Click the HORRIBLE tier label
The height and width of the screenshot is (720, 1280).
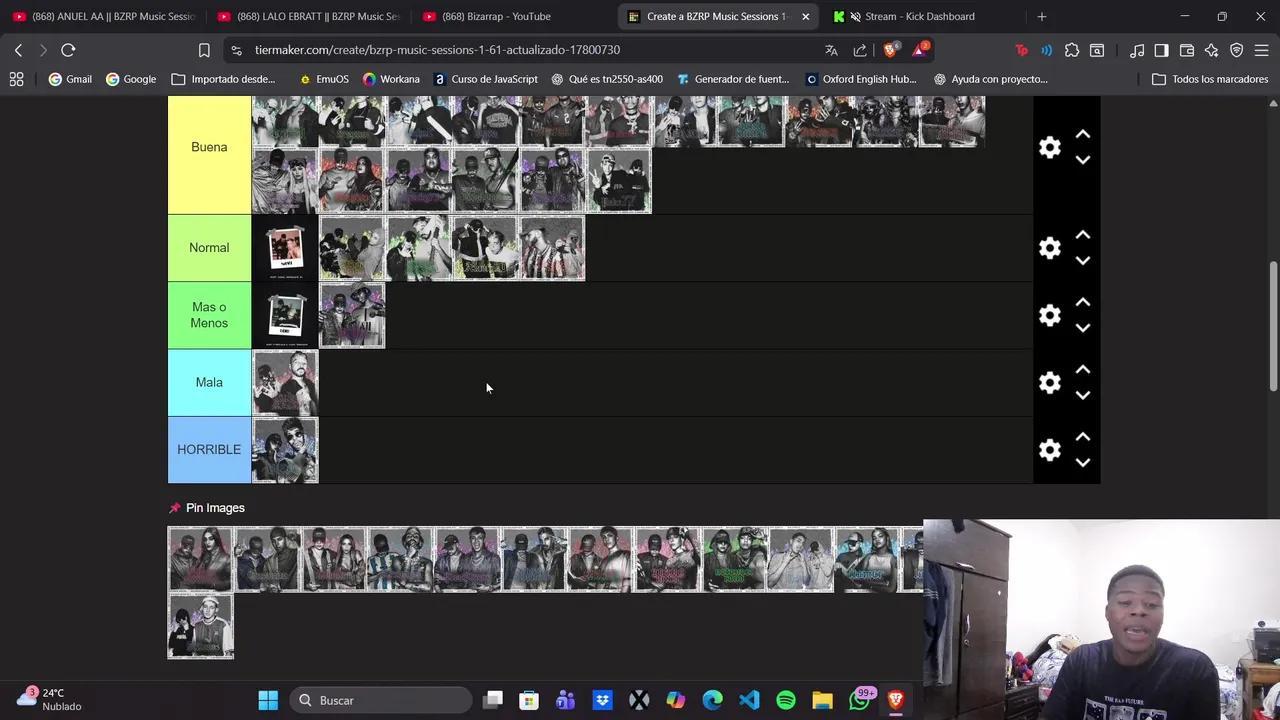209,450
